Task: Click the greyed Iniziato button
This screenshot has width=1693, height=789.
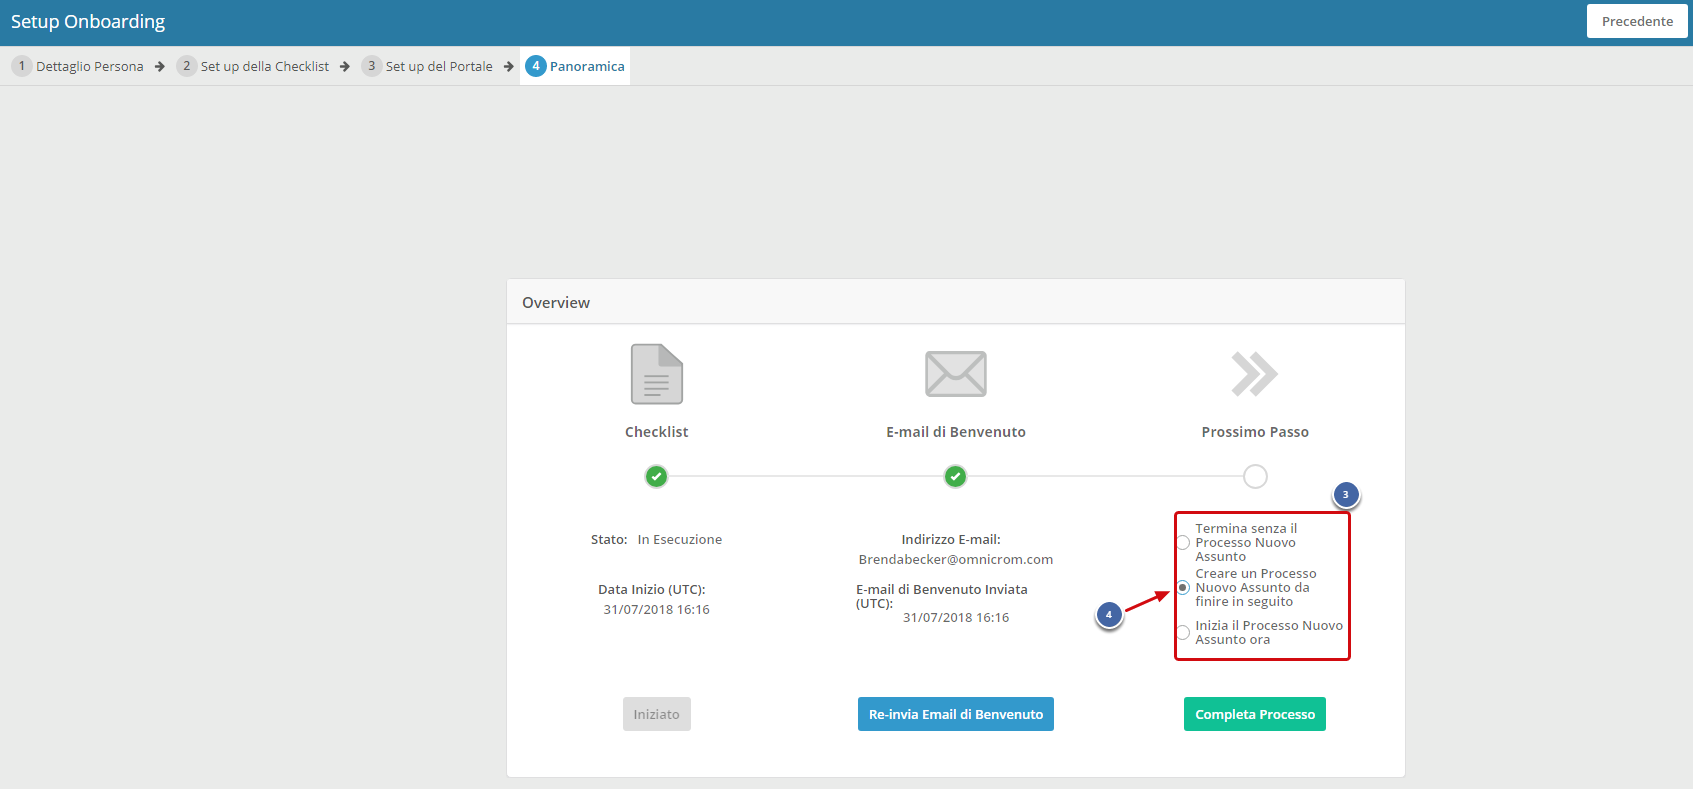Action: pyautogui.click(x=657, y=714)
